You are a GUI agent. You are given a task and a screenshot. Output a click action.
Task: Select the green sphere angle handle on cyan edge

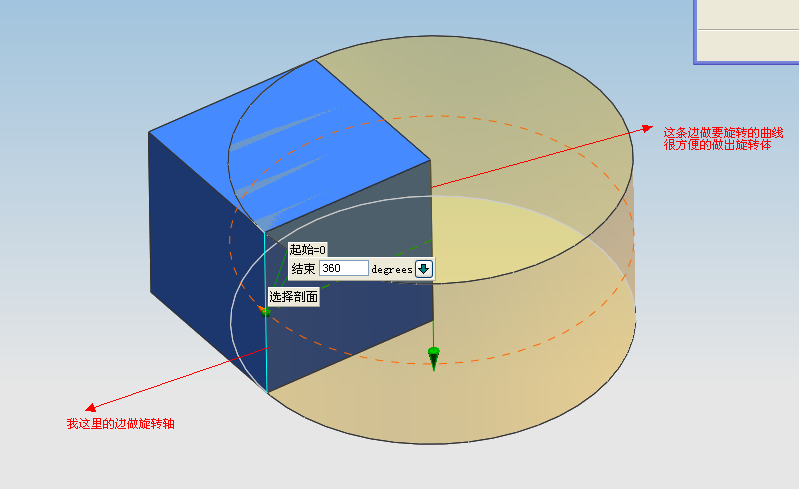click(265, 312)
